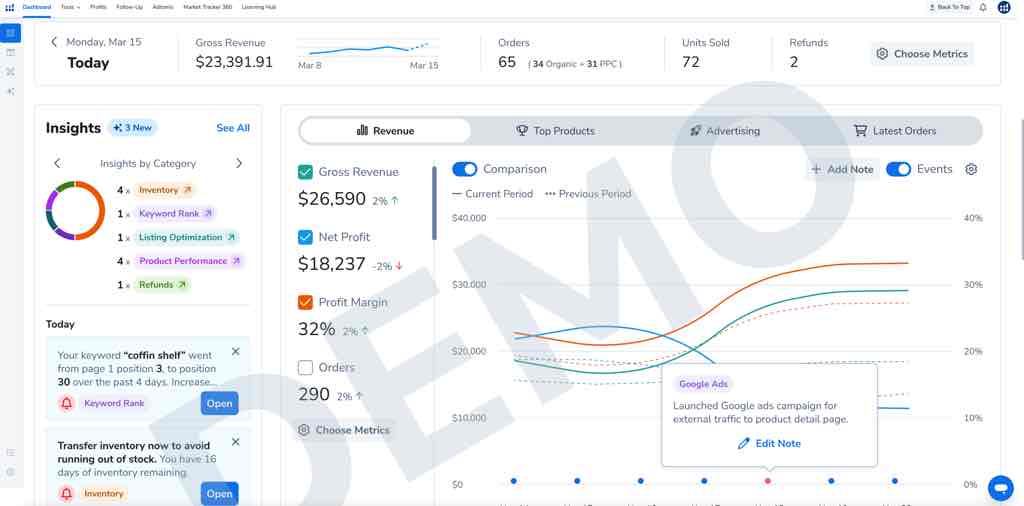
Task: Click the Edit Note link in tooltip
Action: tap(769, 443)
